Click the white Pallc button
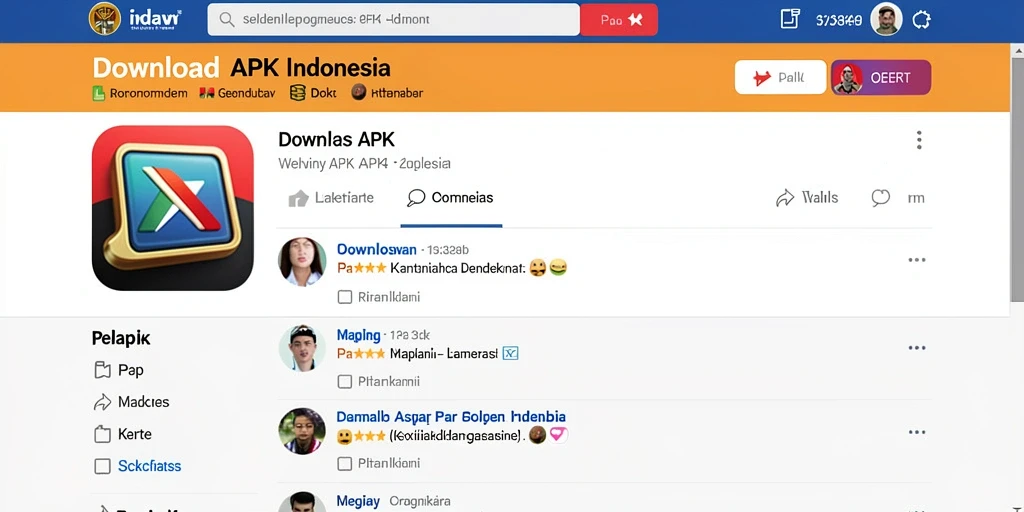 [x=780, y=78]
